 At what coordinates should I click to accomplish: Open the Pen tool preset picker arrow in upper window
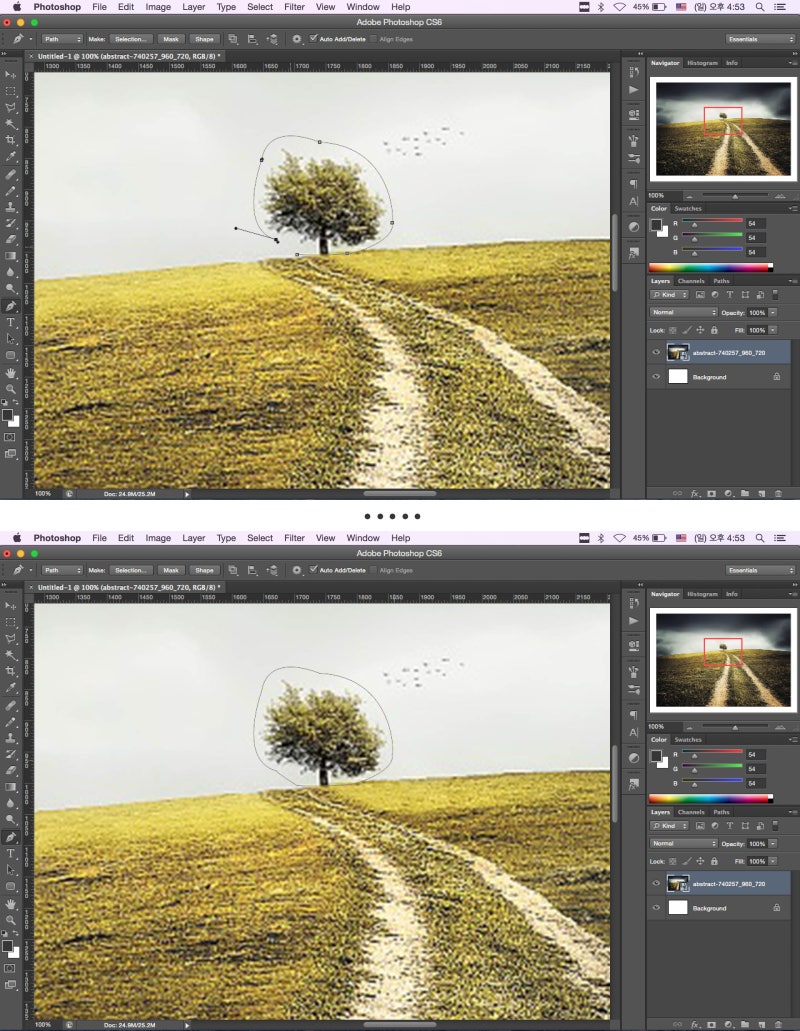pyautogui.click(x=30, y=39)
